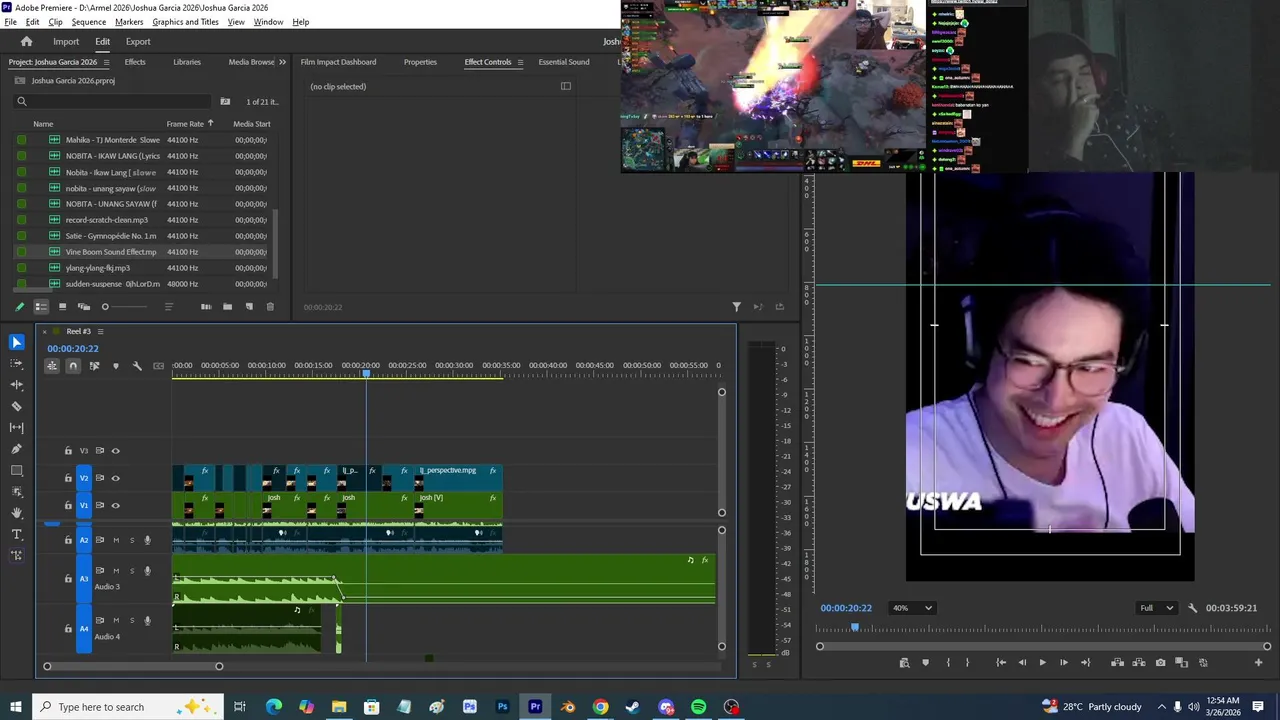
Task: Adjust the Project panel thumbnail zoom slider
Action: tap(125, 307)
